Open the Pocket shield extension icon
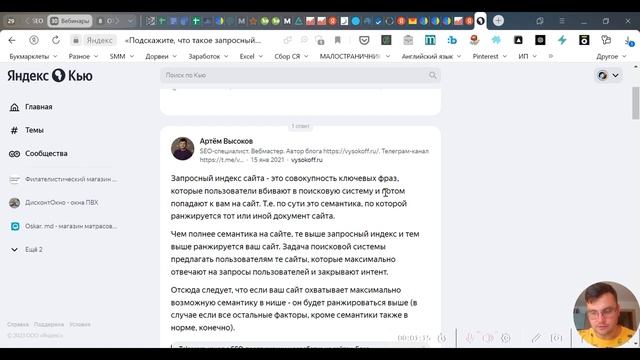Viewport: 640px width, 360px height. (x=364, y=40)
